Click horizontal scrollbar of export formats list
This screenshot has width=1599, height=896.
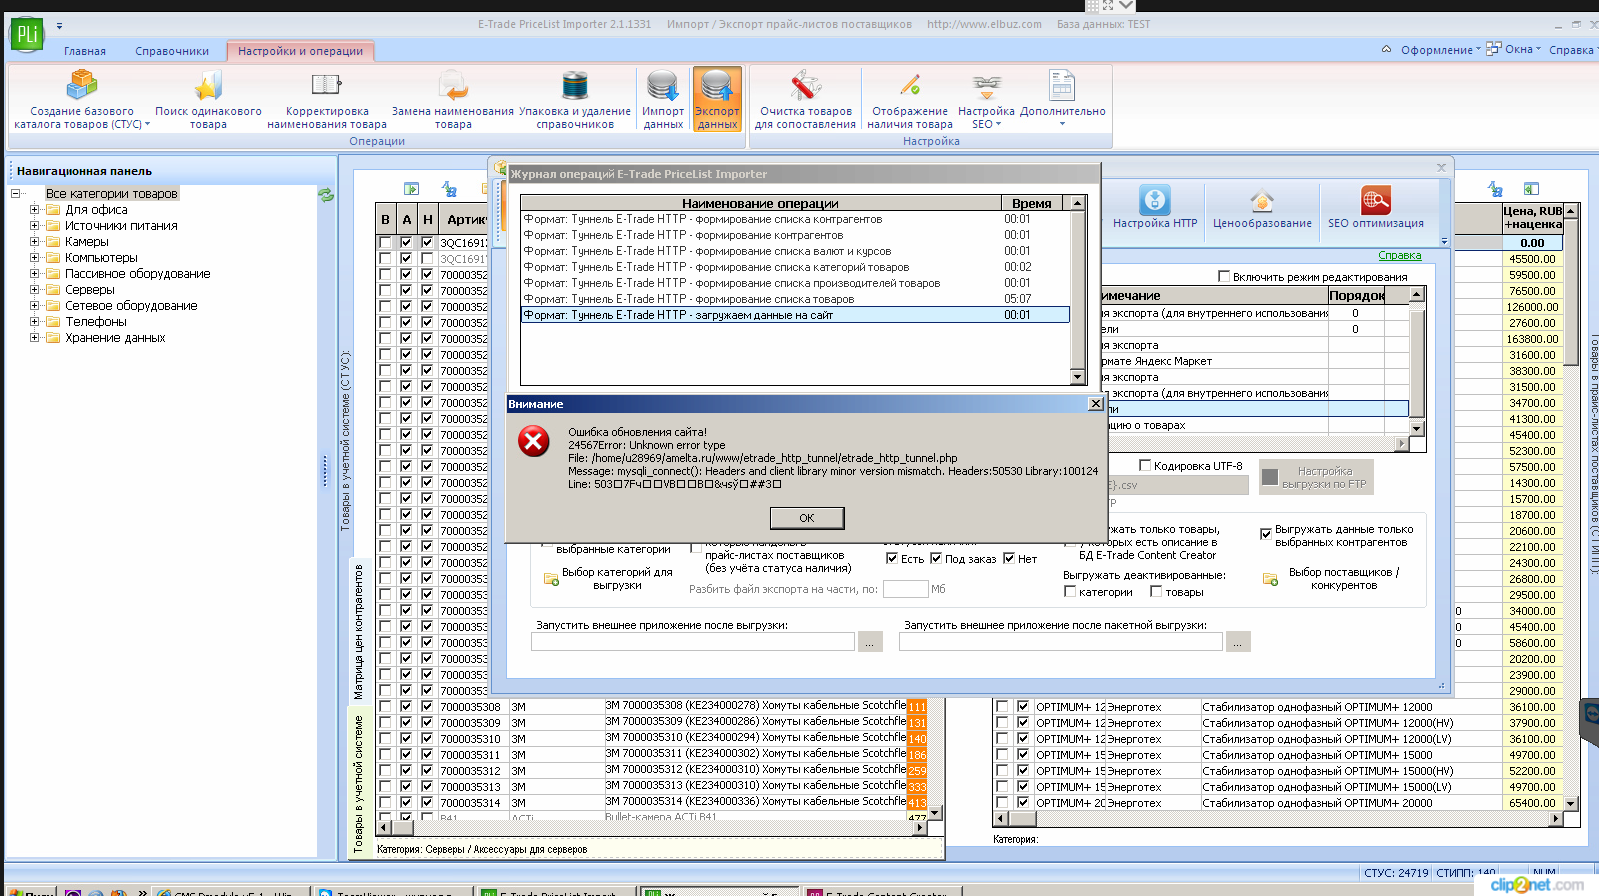point(1255,442)
